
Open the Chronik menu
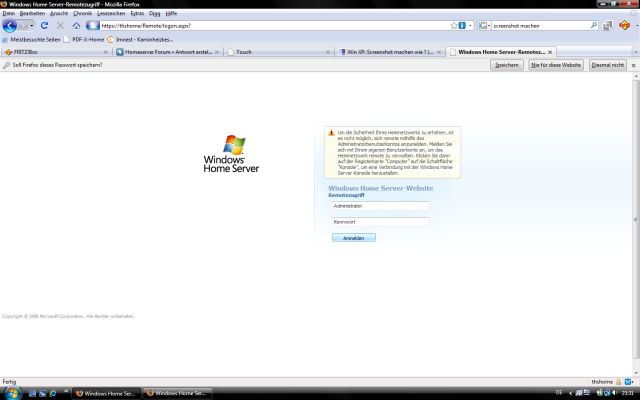tap(82, 13)
